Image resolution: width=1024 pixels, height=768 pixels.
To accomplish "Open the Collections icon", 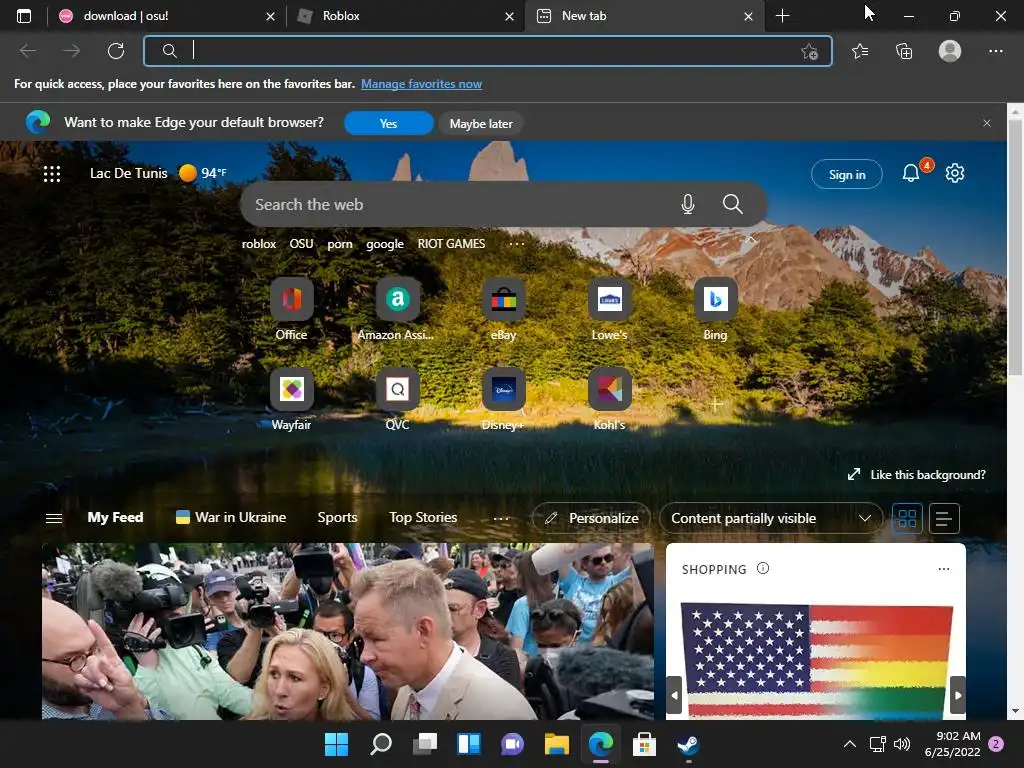I will coord(904,51).
